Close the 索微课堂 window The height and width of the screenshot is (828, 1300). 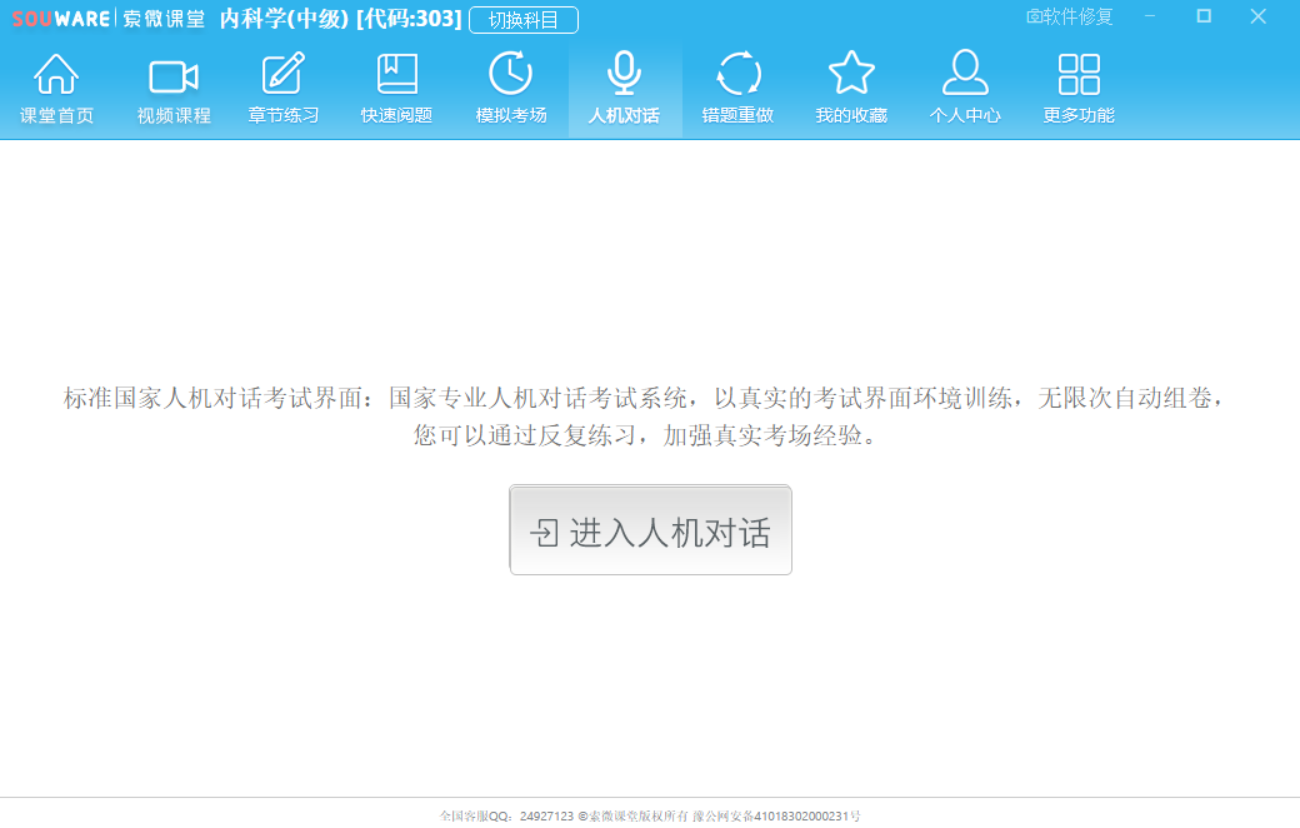[1258, 17]
